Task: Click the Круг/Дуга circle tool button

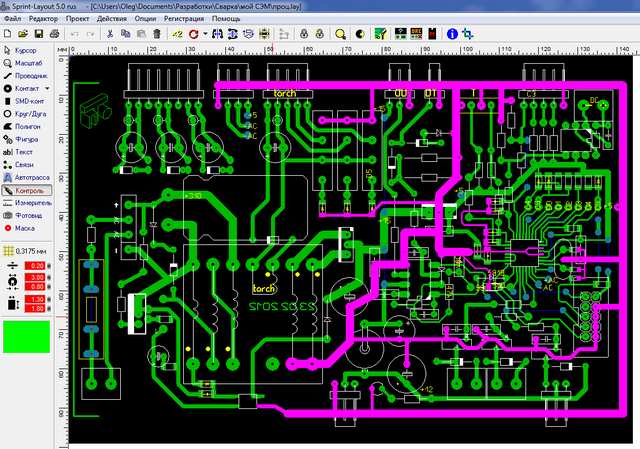Action: (30, 114)
